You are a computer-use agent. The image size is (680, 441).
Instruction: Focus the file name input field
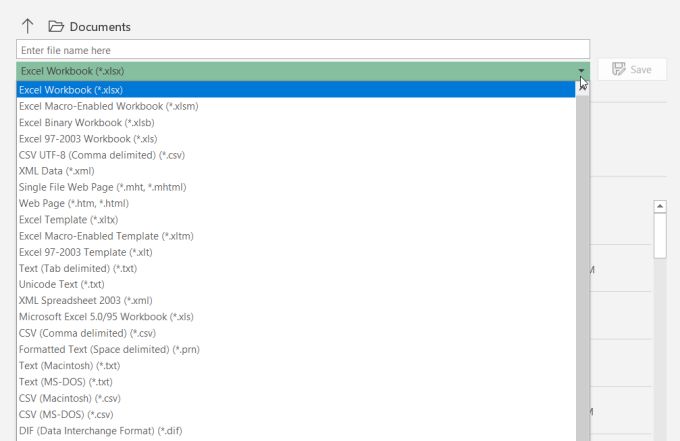303,49
